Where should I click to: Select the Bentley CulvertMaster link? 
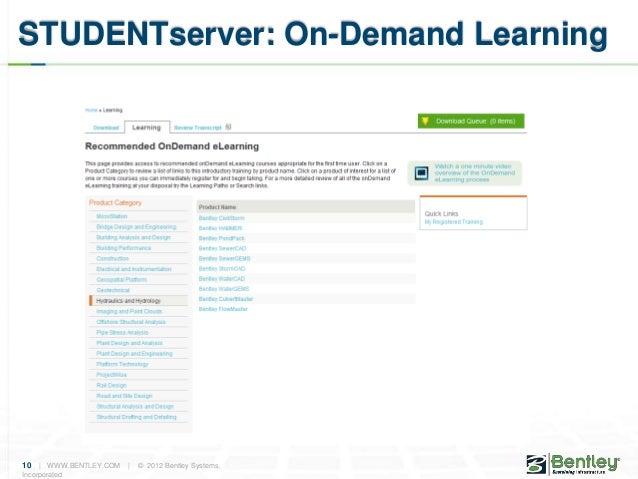[226, 299]
